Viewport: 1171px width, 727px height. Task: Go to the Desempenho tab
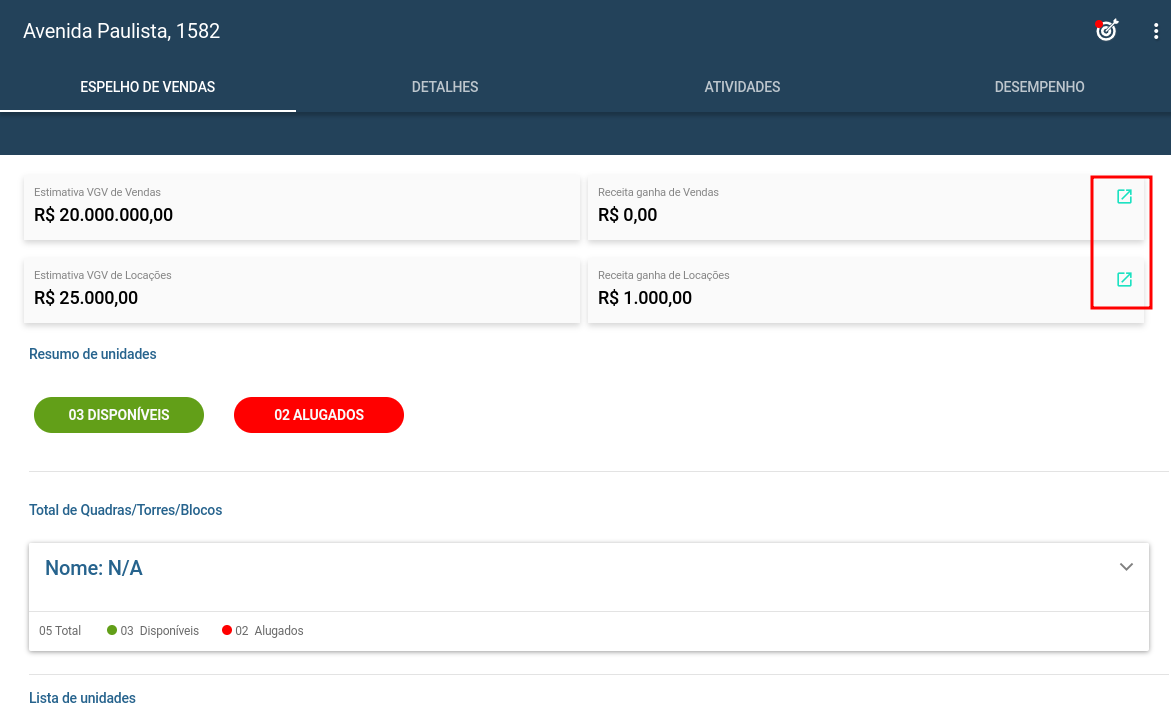click(x=1039, y=87)
